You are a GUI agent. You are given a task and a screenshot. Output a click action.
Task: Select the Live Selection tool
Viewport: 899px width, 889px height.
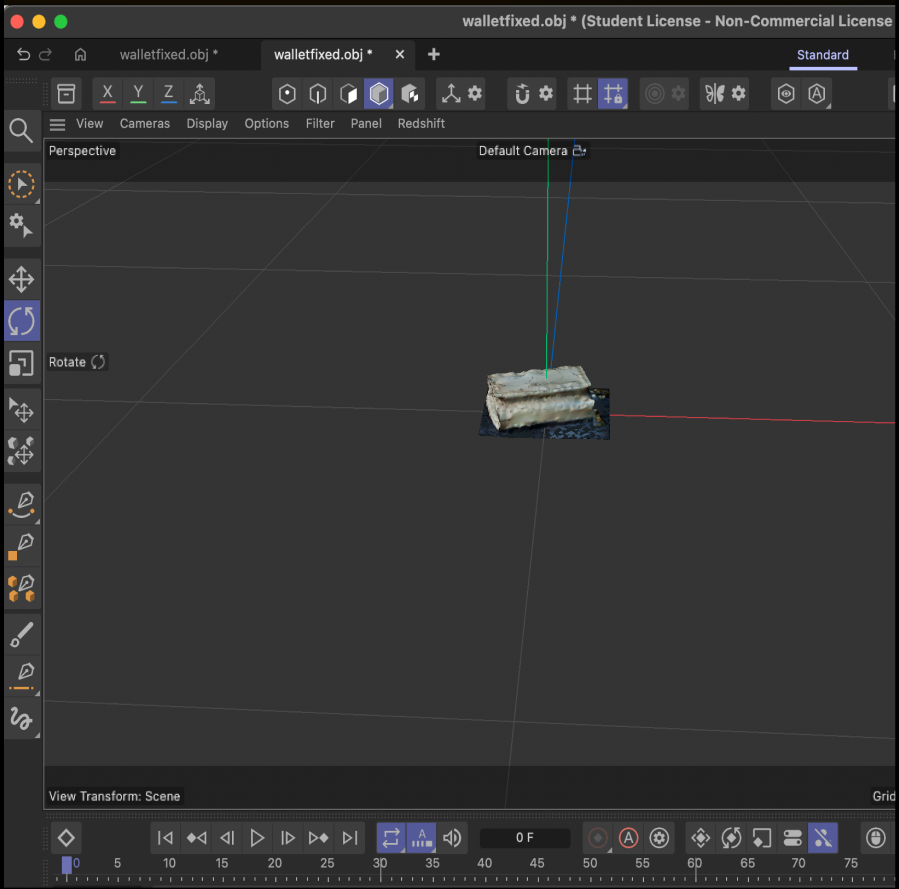[21, 184]
